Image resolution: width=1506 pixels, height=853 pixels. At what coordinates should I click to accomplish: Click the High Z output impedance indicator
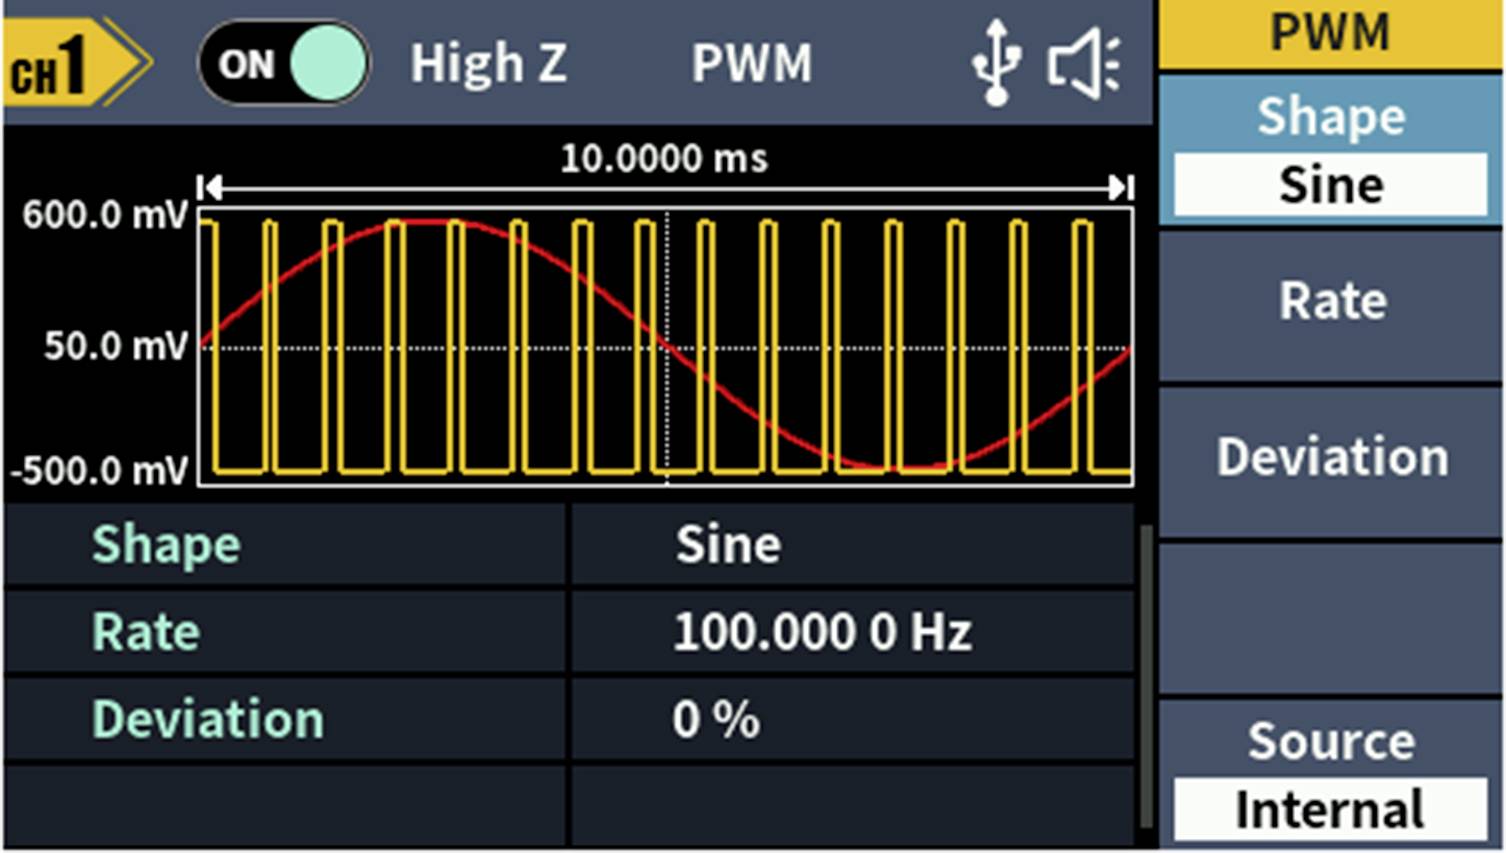[487, 62]
